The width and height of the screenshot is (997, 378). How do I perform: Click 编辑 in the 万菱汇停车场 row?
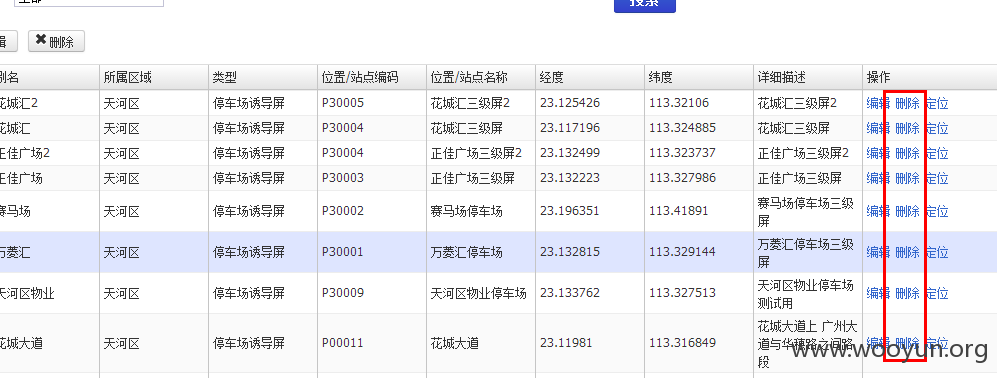coord(878,253)
